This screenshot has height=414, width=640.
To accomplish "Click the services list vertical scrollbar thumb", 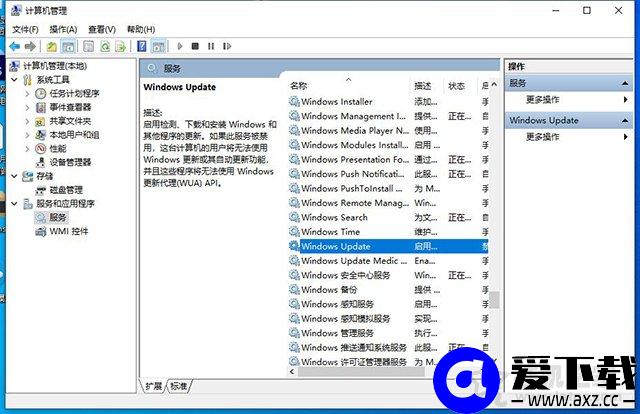I will tap(494, 300).
